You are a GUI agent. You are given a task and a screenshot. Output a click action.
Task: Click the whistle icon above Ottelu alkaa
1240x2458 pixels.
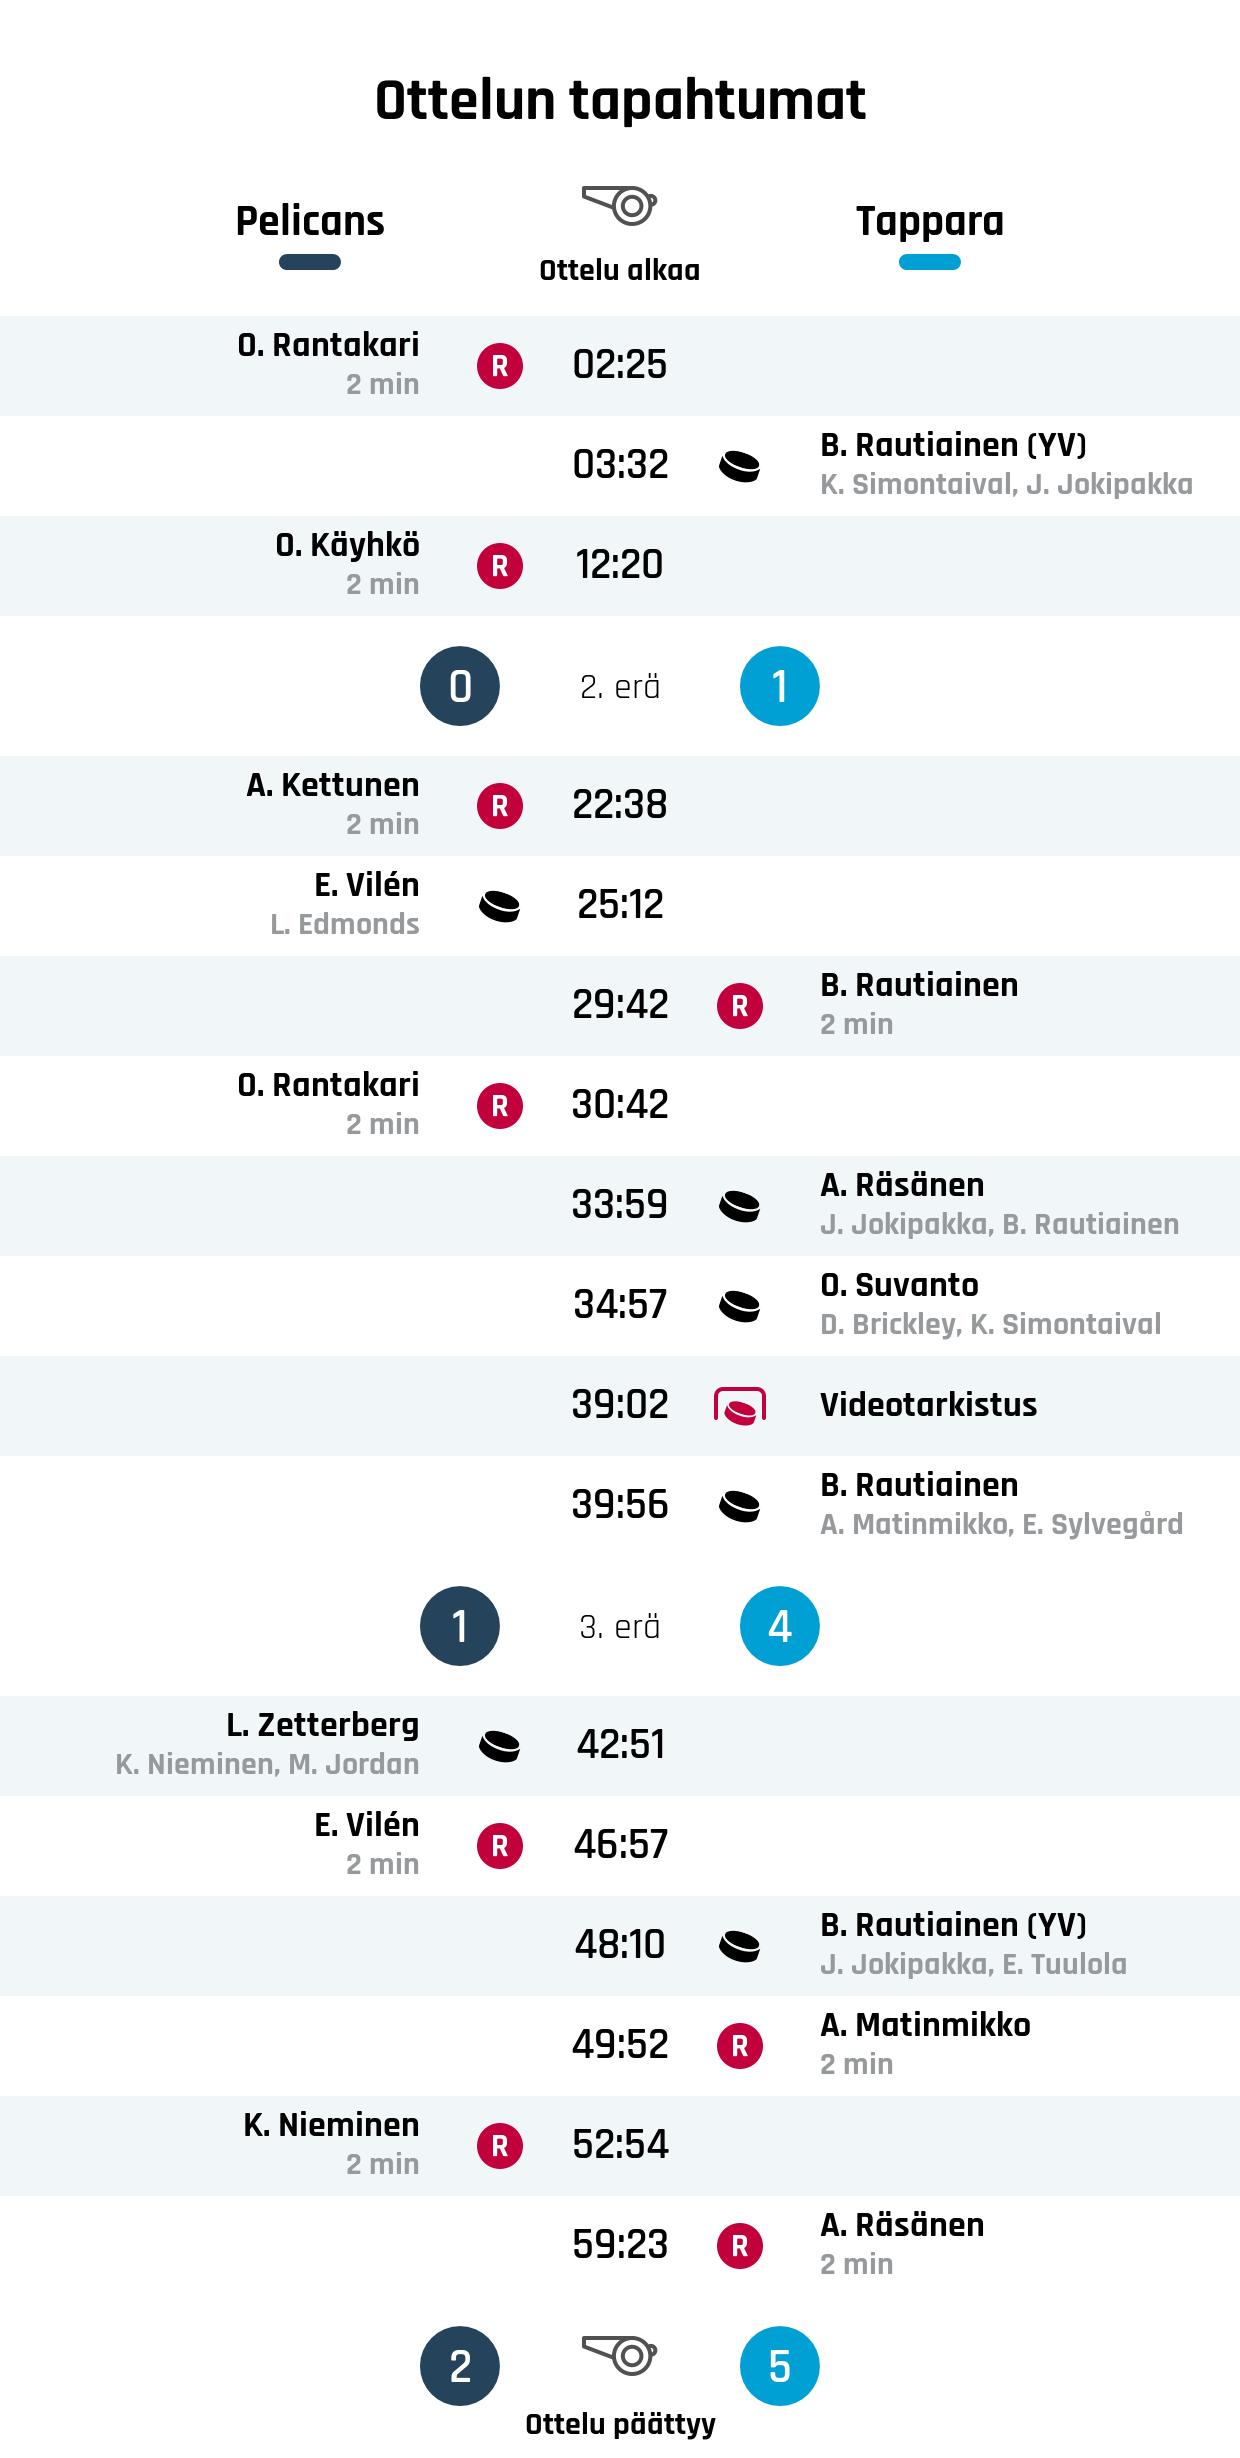(x=619, y=205)
